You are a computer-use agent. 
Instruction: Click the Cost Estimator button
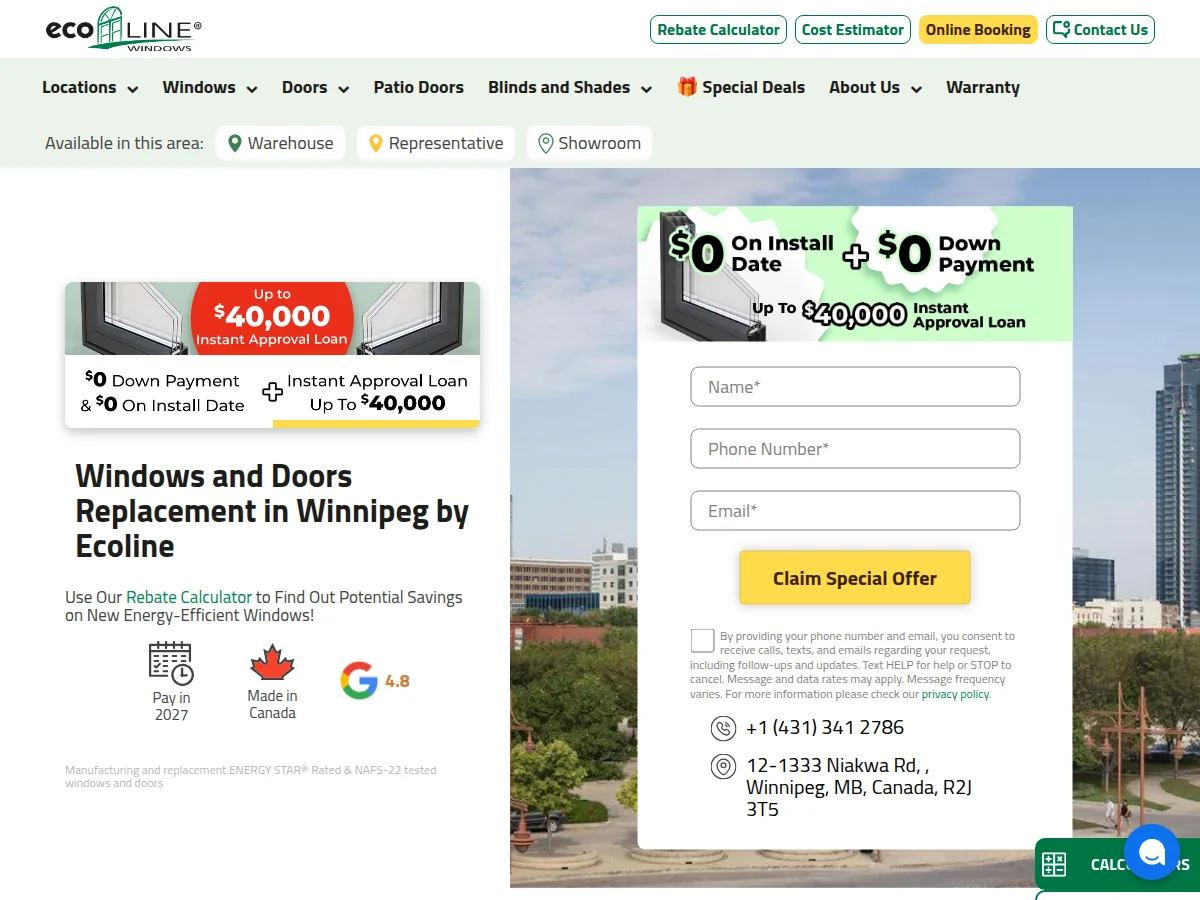click(853, 30)
